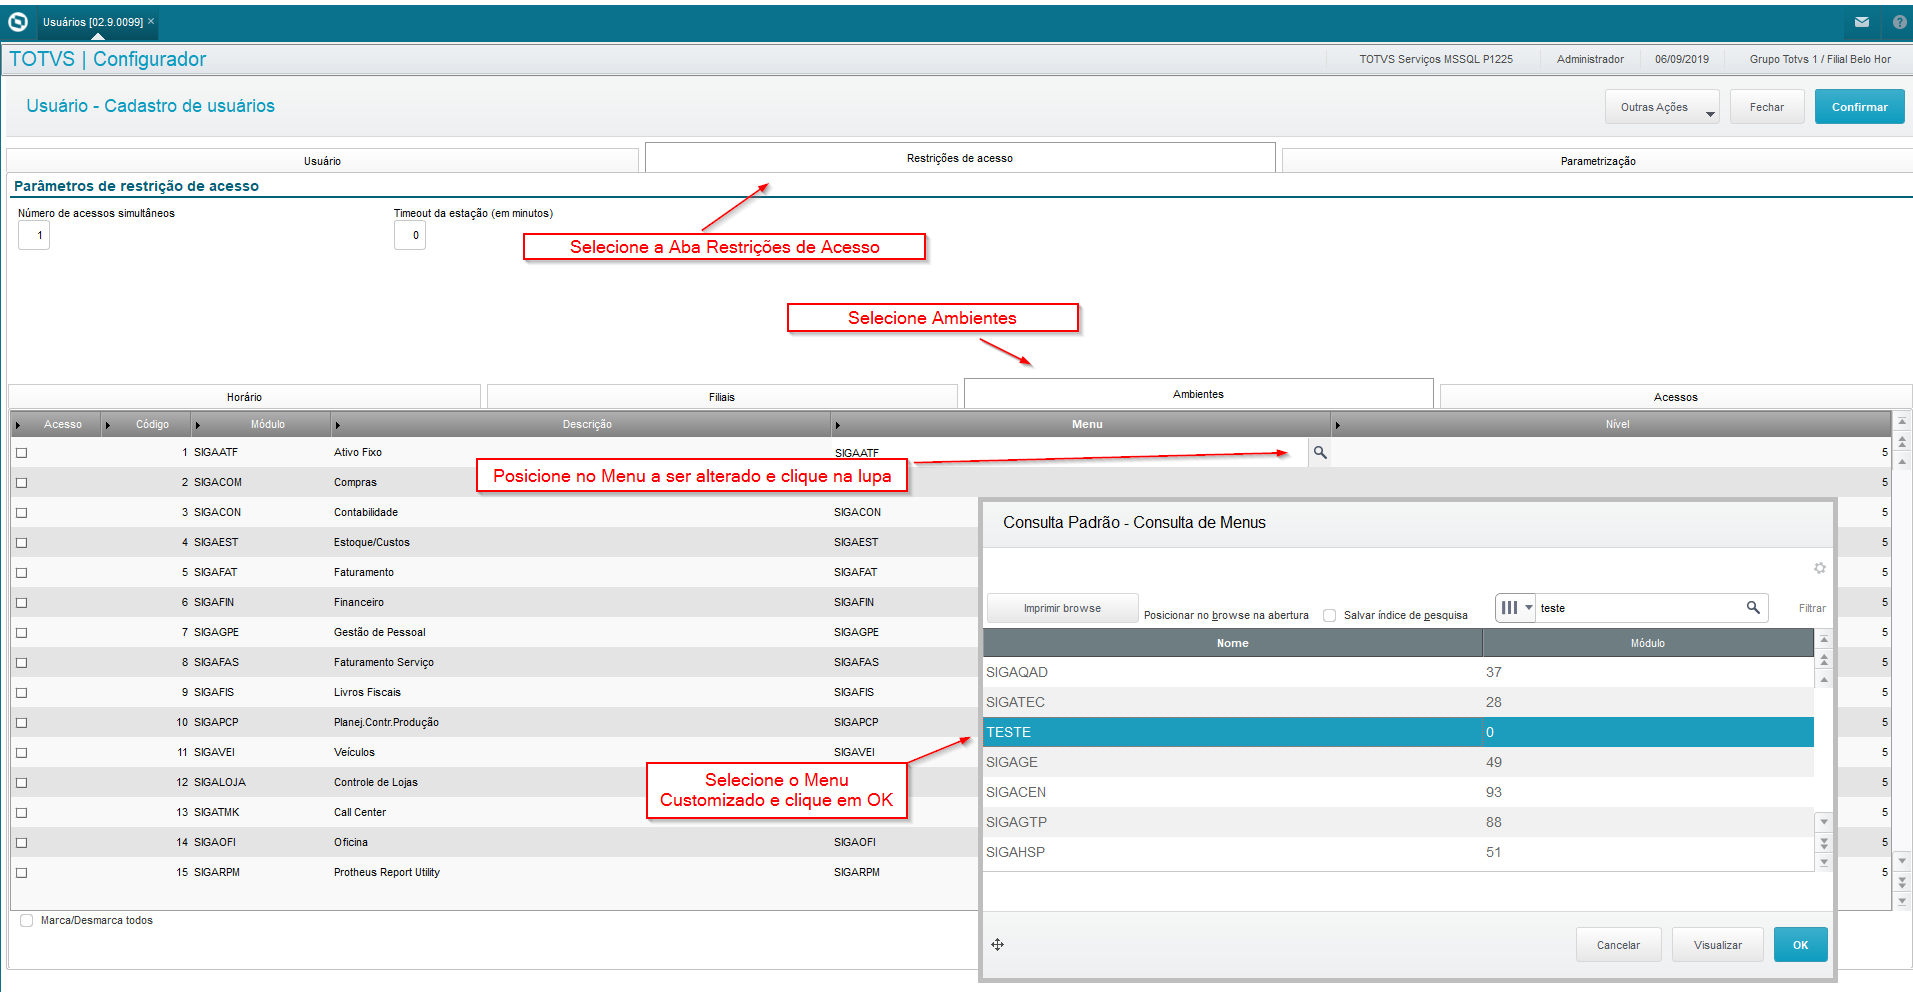Image resolution: width=1913 pixels, height=992 pixels.
Task: Open the Outras Ações dropdown
Action: coord(1662,107)
